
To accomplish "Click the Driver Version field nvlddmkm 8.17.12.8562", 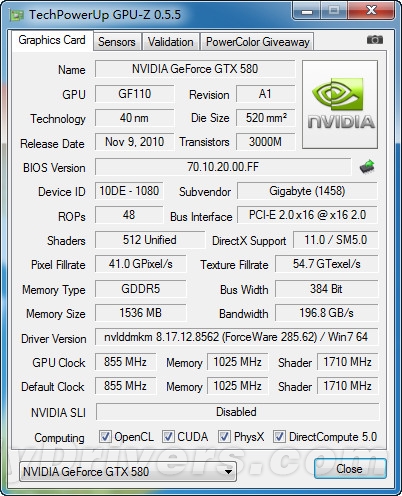I will 237,337.
